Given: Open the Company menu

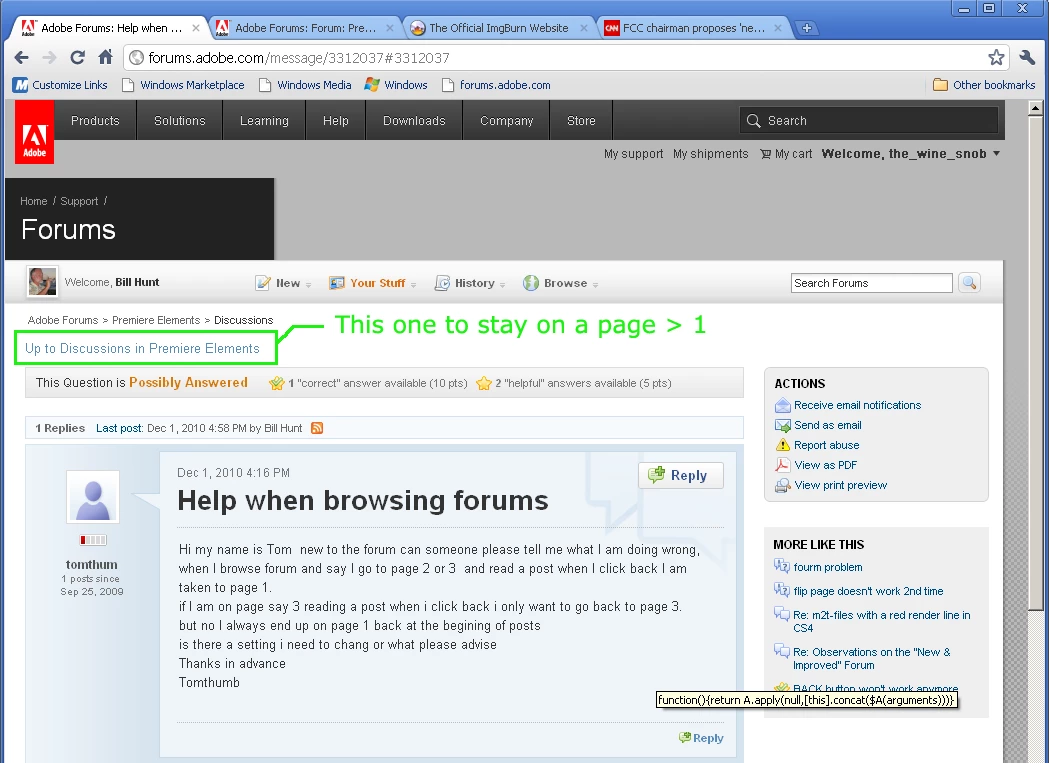Looking at the screenshot, I should coord(506,120).
